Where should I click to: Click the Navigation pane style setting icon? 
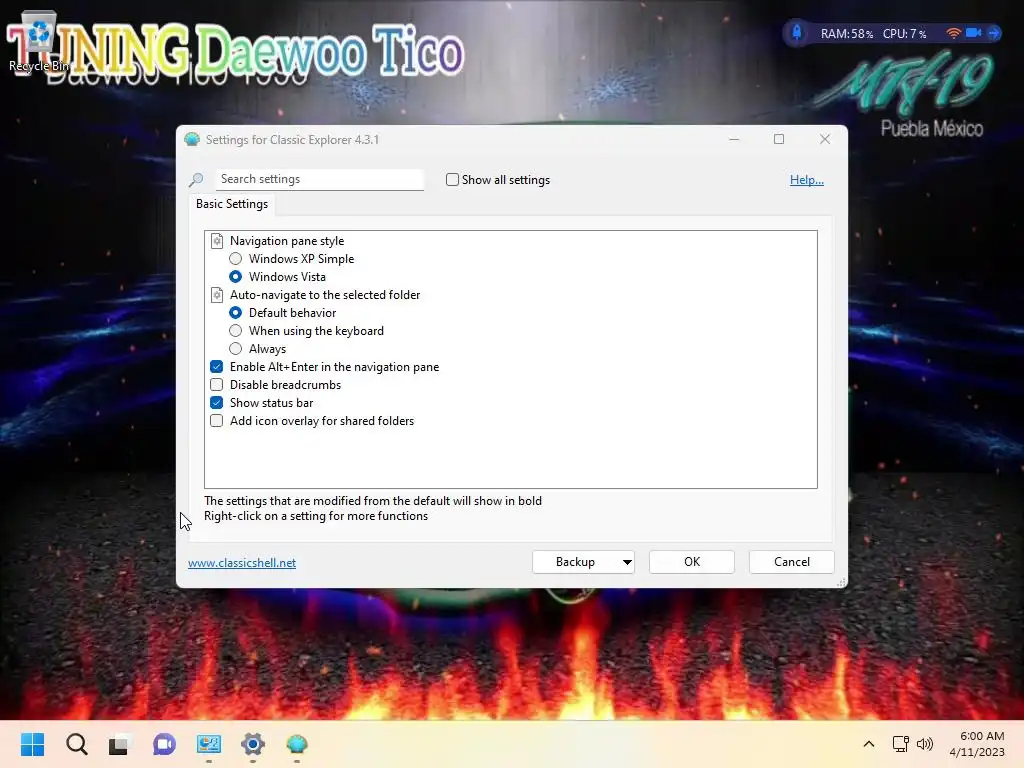click(217, 241)
